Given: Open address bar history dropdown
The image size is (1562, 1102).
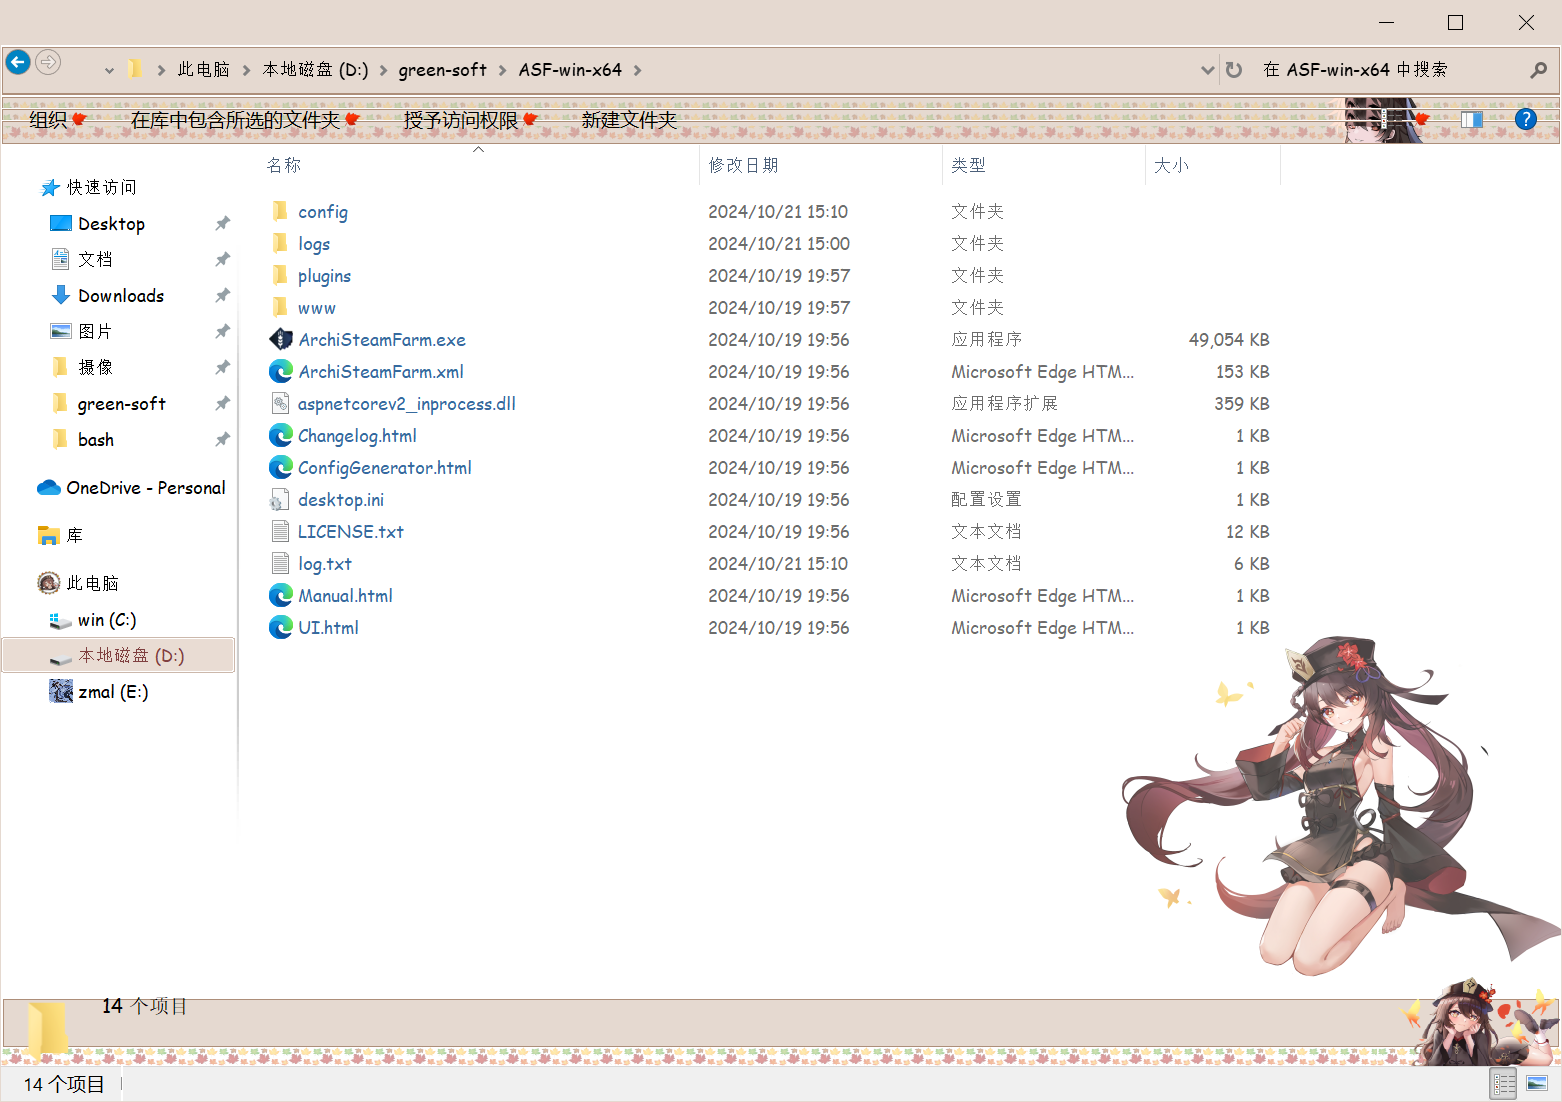Looking at the screenshot, I should point(1207,70).
